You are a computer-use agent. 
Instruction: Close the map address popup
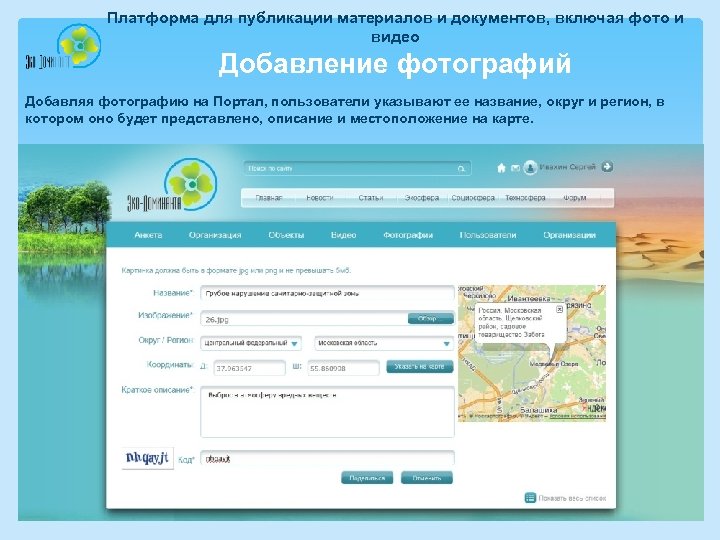[x=559, y=309]
